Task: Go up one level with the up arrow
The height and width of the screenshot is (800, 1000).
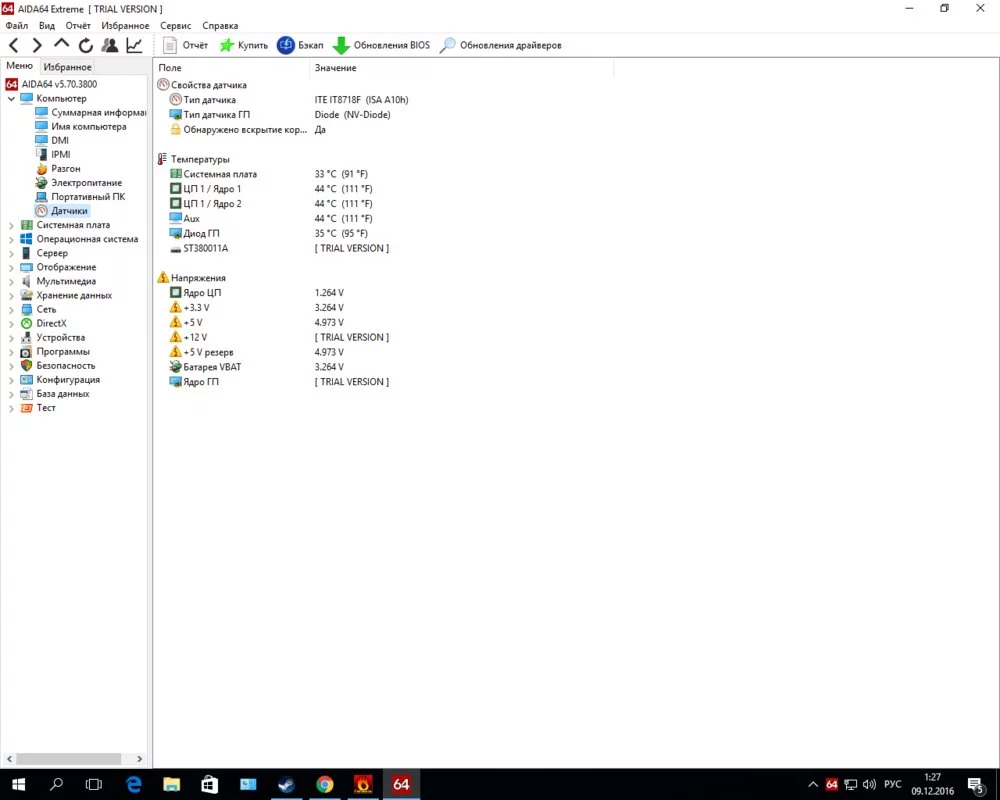Action: (61, 45)
